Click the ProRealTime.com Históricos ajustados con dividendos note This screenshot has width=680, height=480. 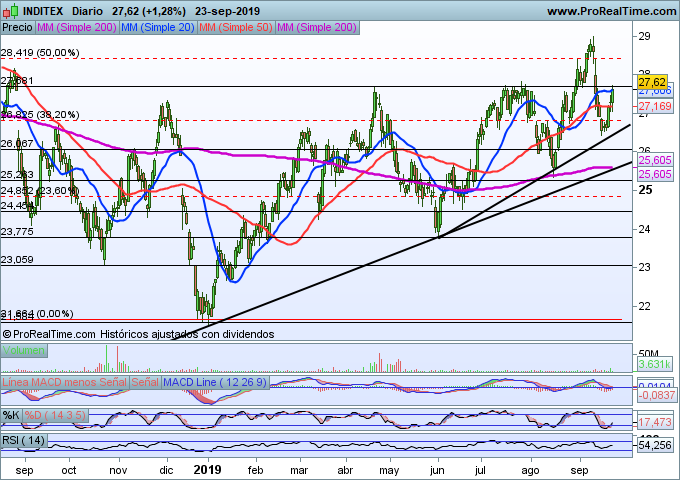click(x=138, y=334)
